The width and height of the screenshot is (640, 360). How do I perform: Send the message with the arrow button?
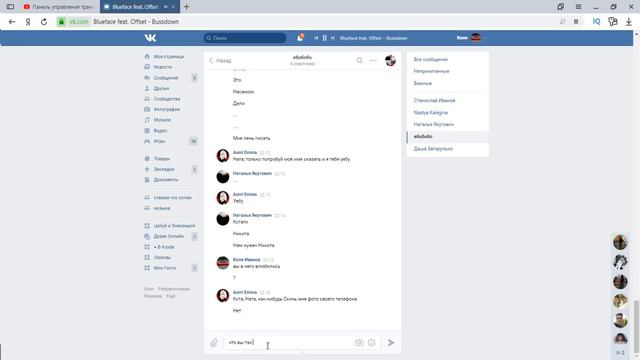pos(391,343)
